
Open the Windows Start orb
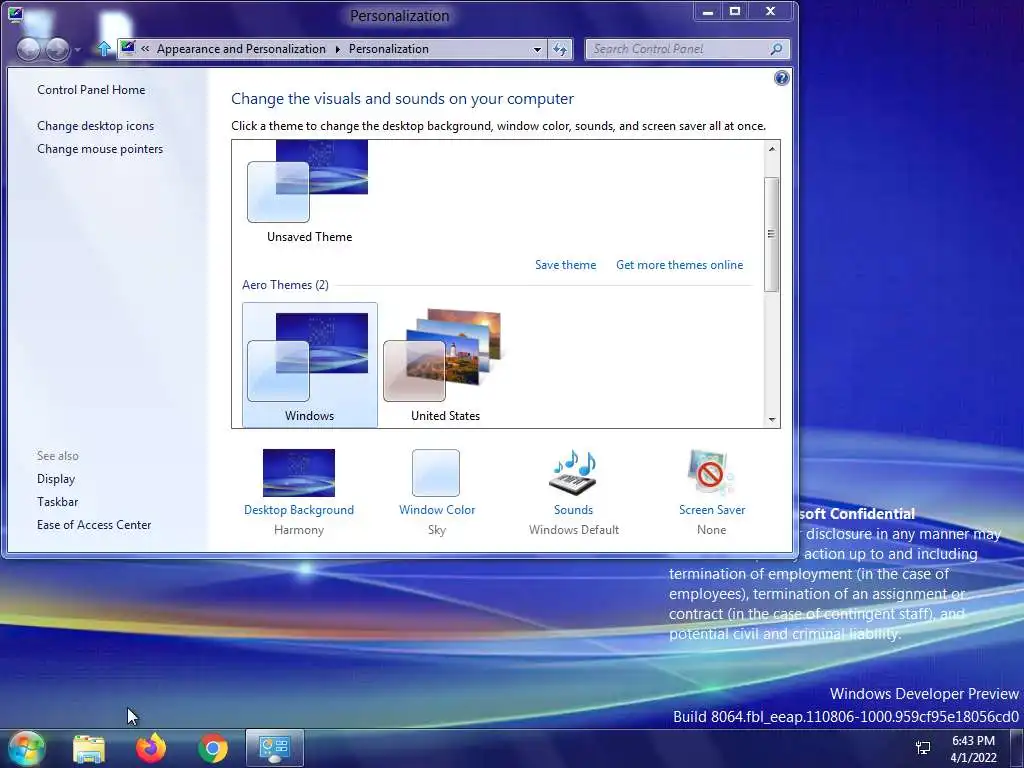(x=26, y=748)
